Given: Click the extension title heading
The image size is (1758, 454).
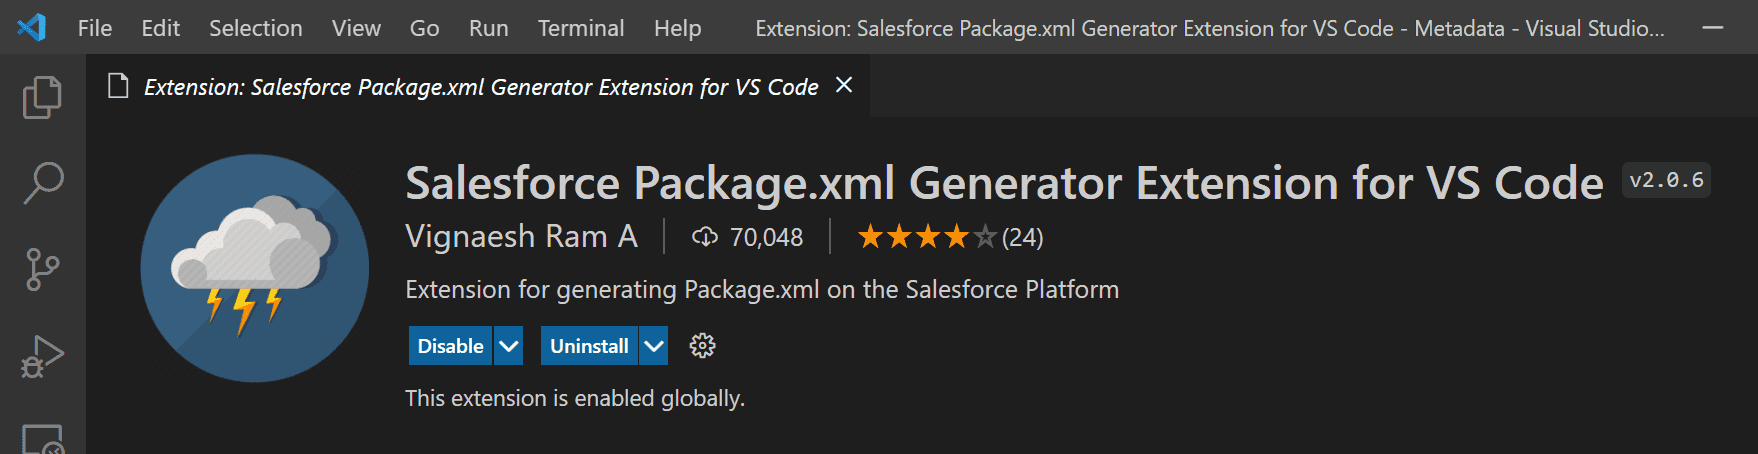Looking at the screenshot, I should pyautogui.click(x=1004, y=183).
